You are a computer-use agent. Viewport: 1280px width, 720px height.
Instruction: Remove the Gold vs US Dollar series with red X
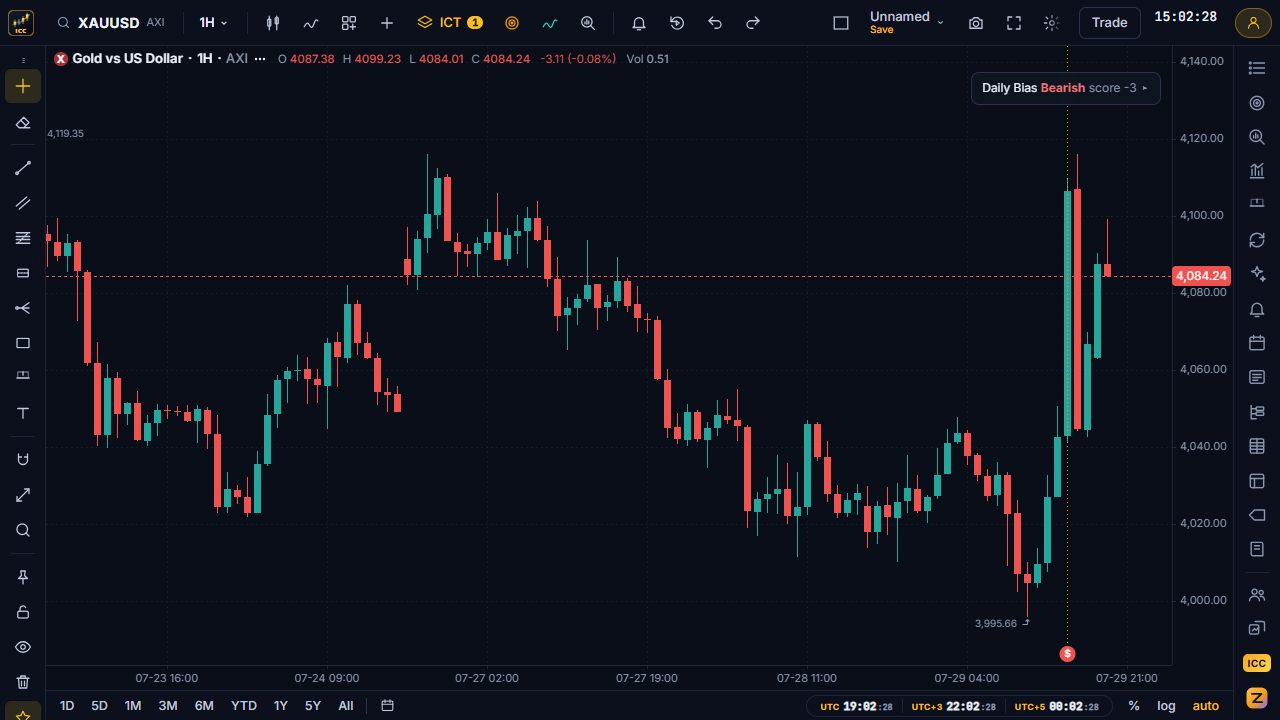61,59
